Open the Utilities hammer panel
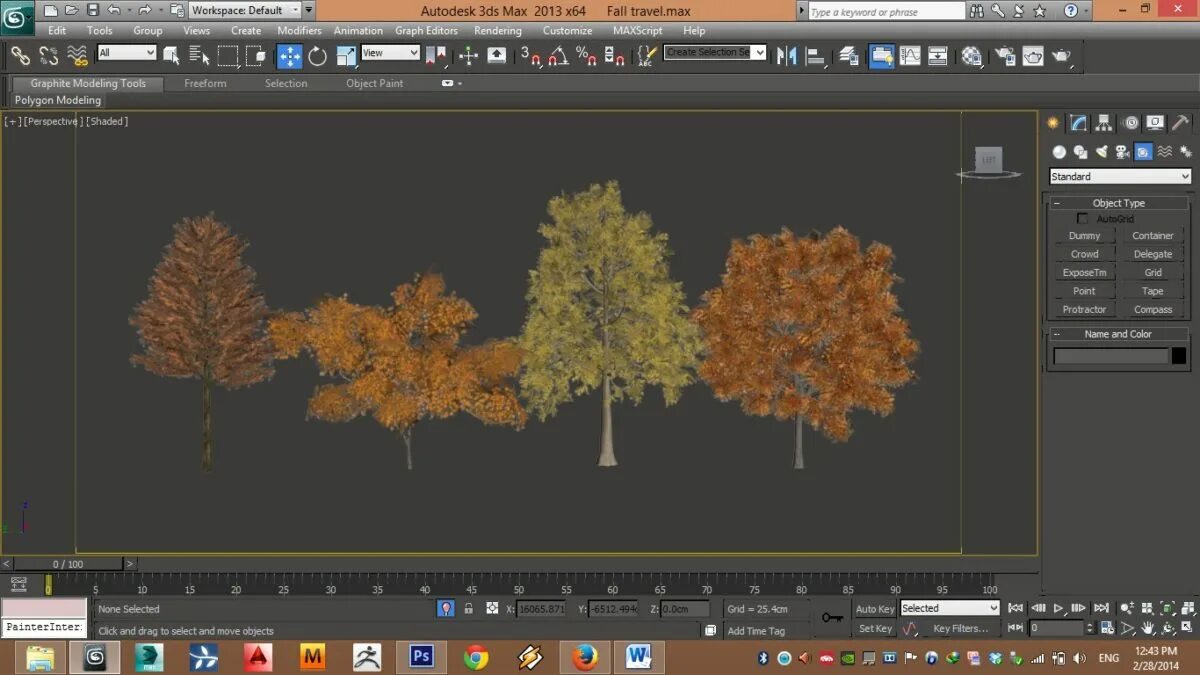The image size is (1200, 675). pos(1180,123)
